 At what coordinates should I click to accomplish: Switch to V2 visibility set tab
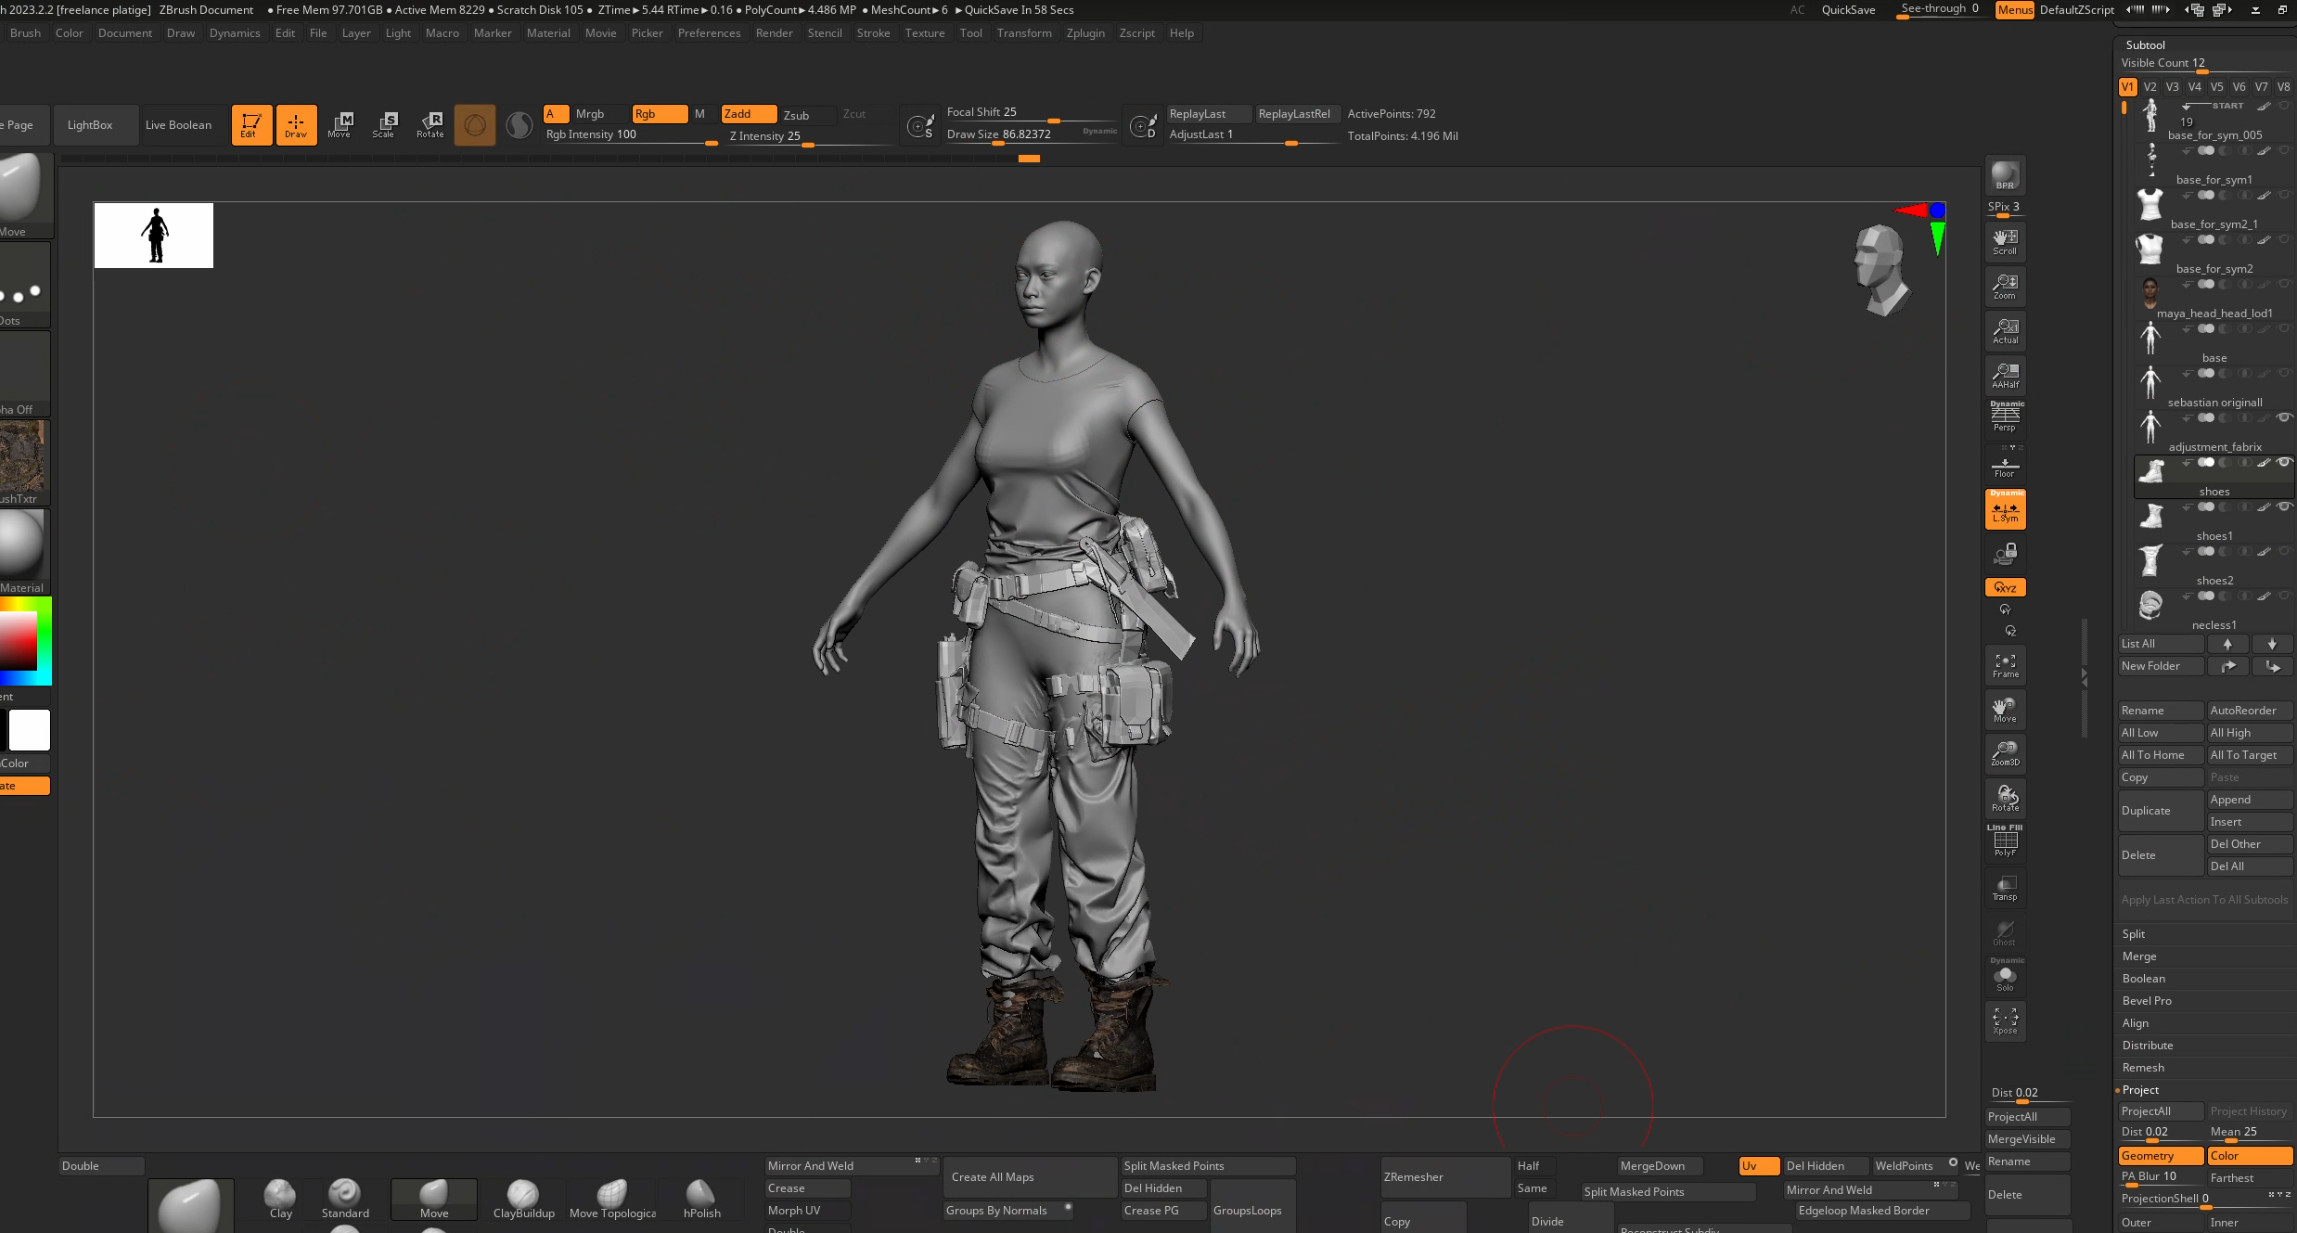coord(2150,87)
